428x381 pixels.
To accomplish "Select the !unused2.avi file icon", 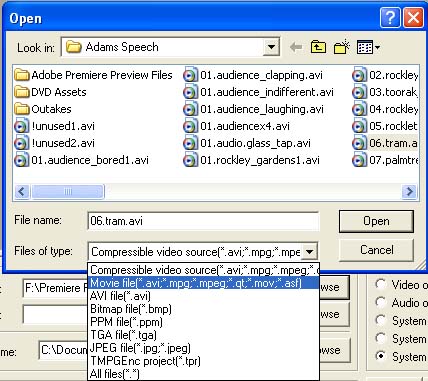I will click(21, 143).
